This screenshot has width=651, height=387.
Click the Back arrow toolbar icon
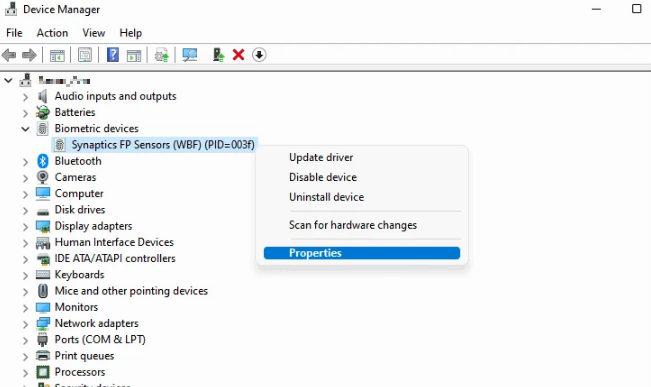pos(9,55)
